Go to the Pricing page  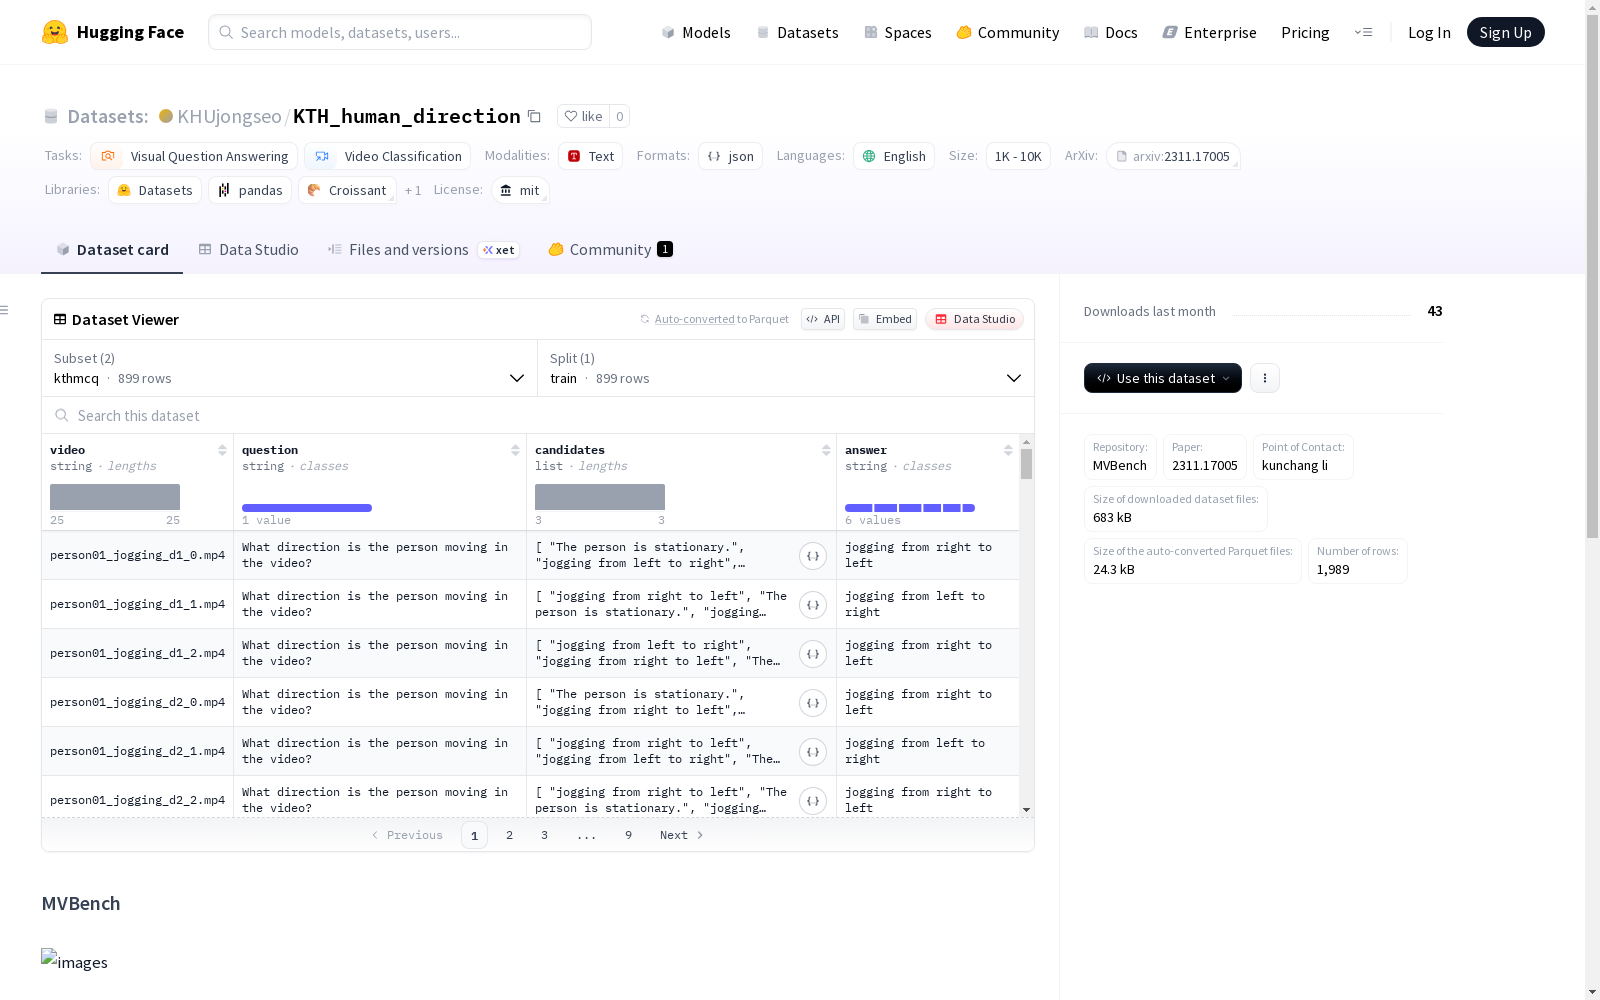1305,32
